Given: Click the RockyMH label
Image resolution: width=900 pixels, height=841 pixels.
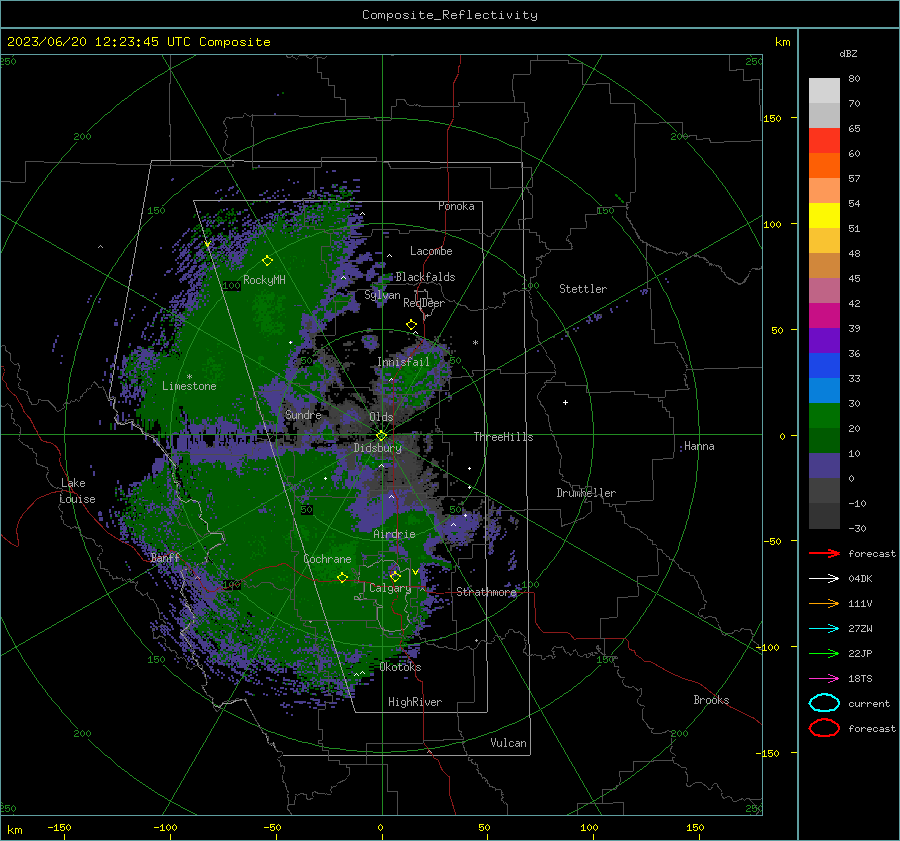Looking at the screenshot, I should click(x=264, y=280).
